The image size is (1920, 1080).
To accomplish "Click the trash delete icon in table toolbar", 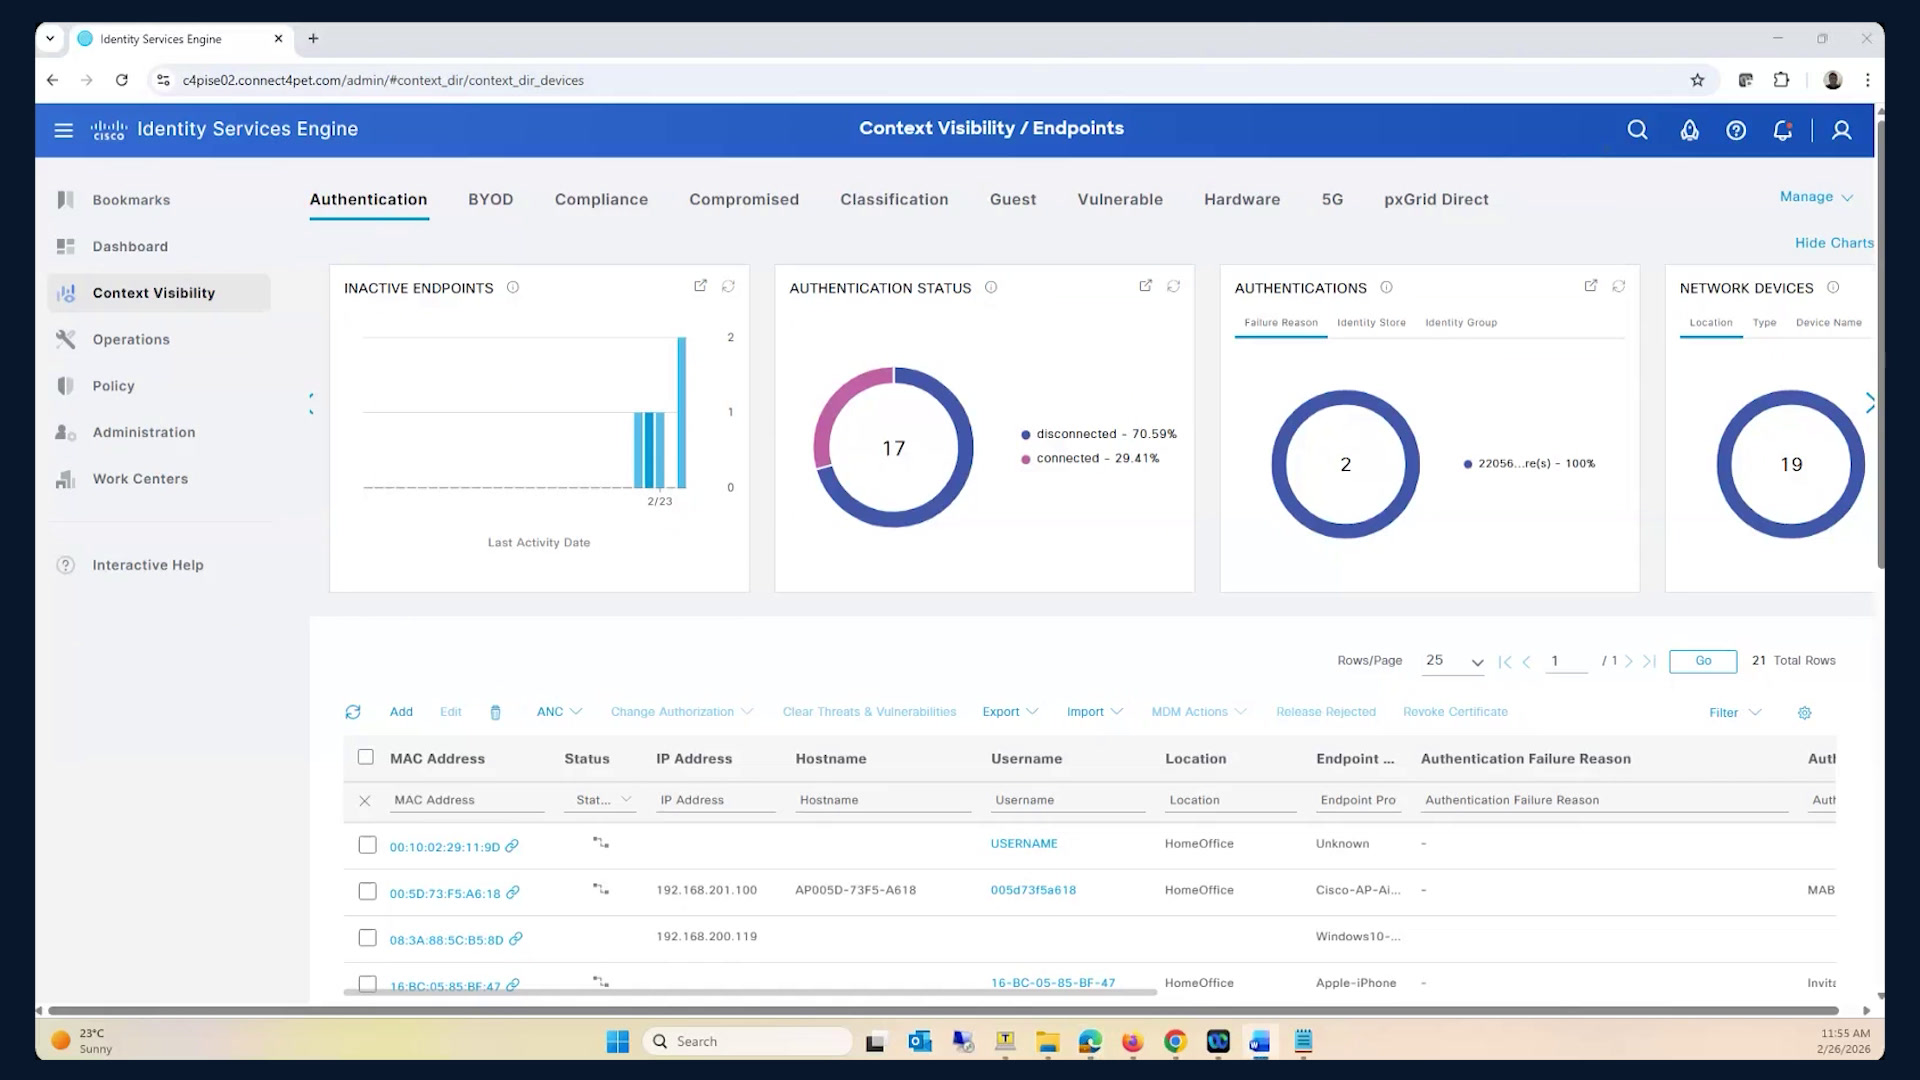I will click(x=495, y=712).
